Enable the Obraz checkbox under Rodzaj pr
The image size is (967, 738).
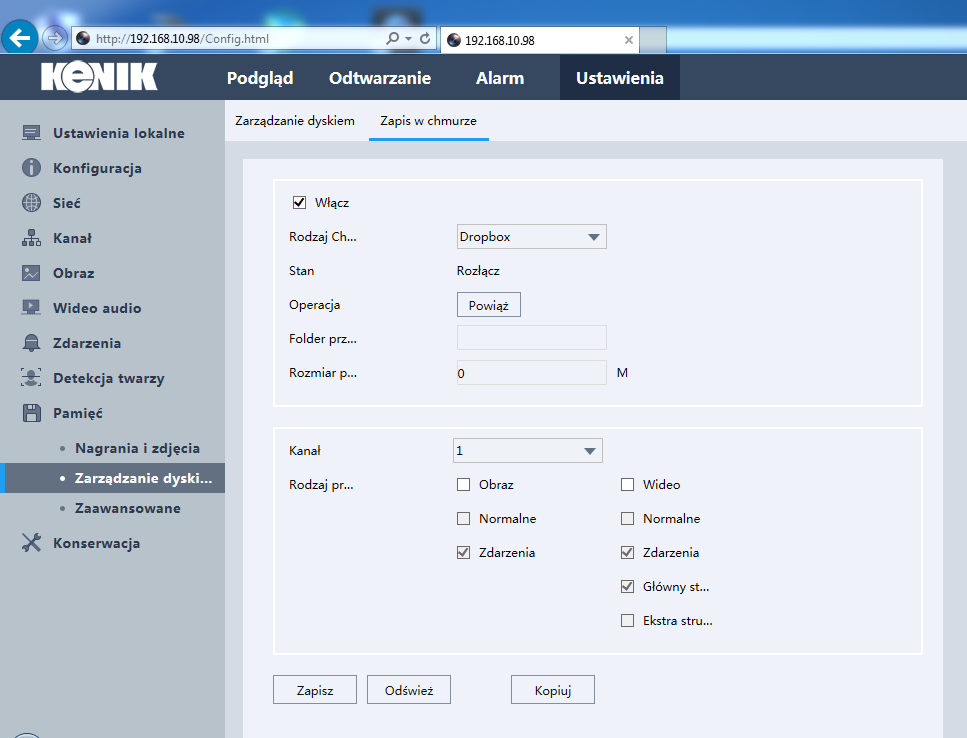[x=463, y=484]
